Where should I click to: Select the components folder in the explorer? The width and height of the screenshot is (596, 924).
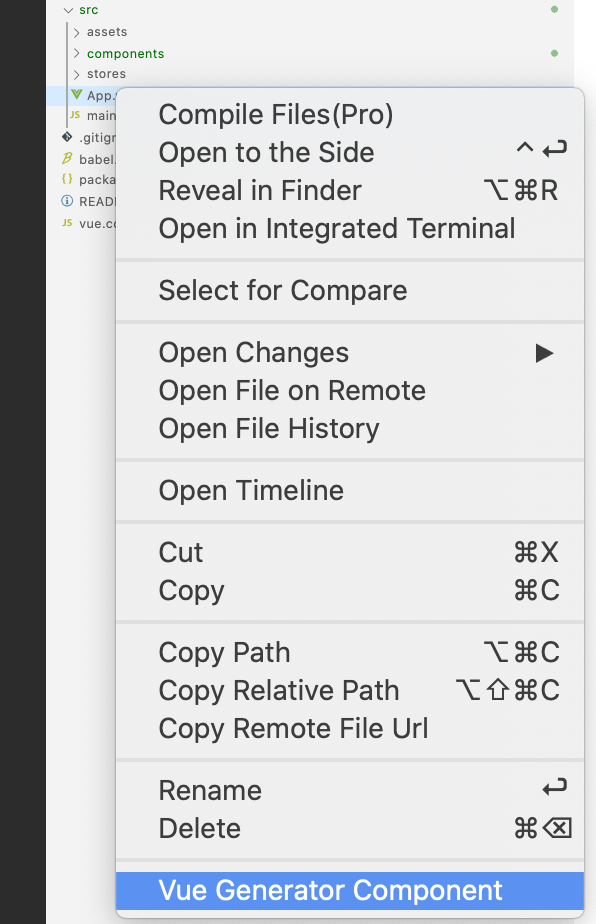point(124,53)
